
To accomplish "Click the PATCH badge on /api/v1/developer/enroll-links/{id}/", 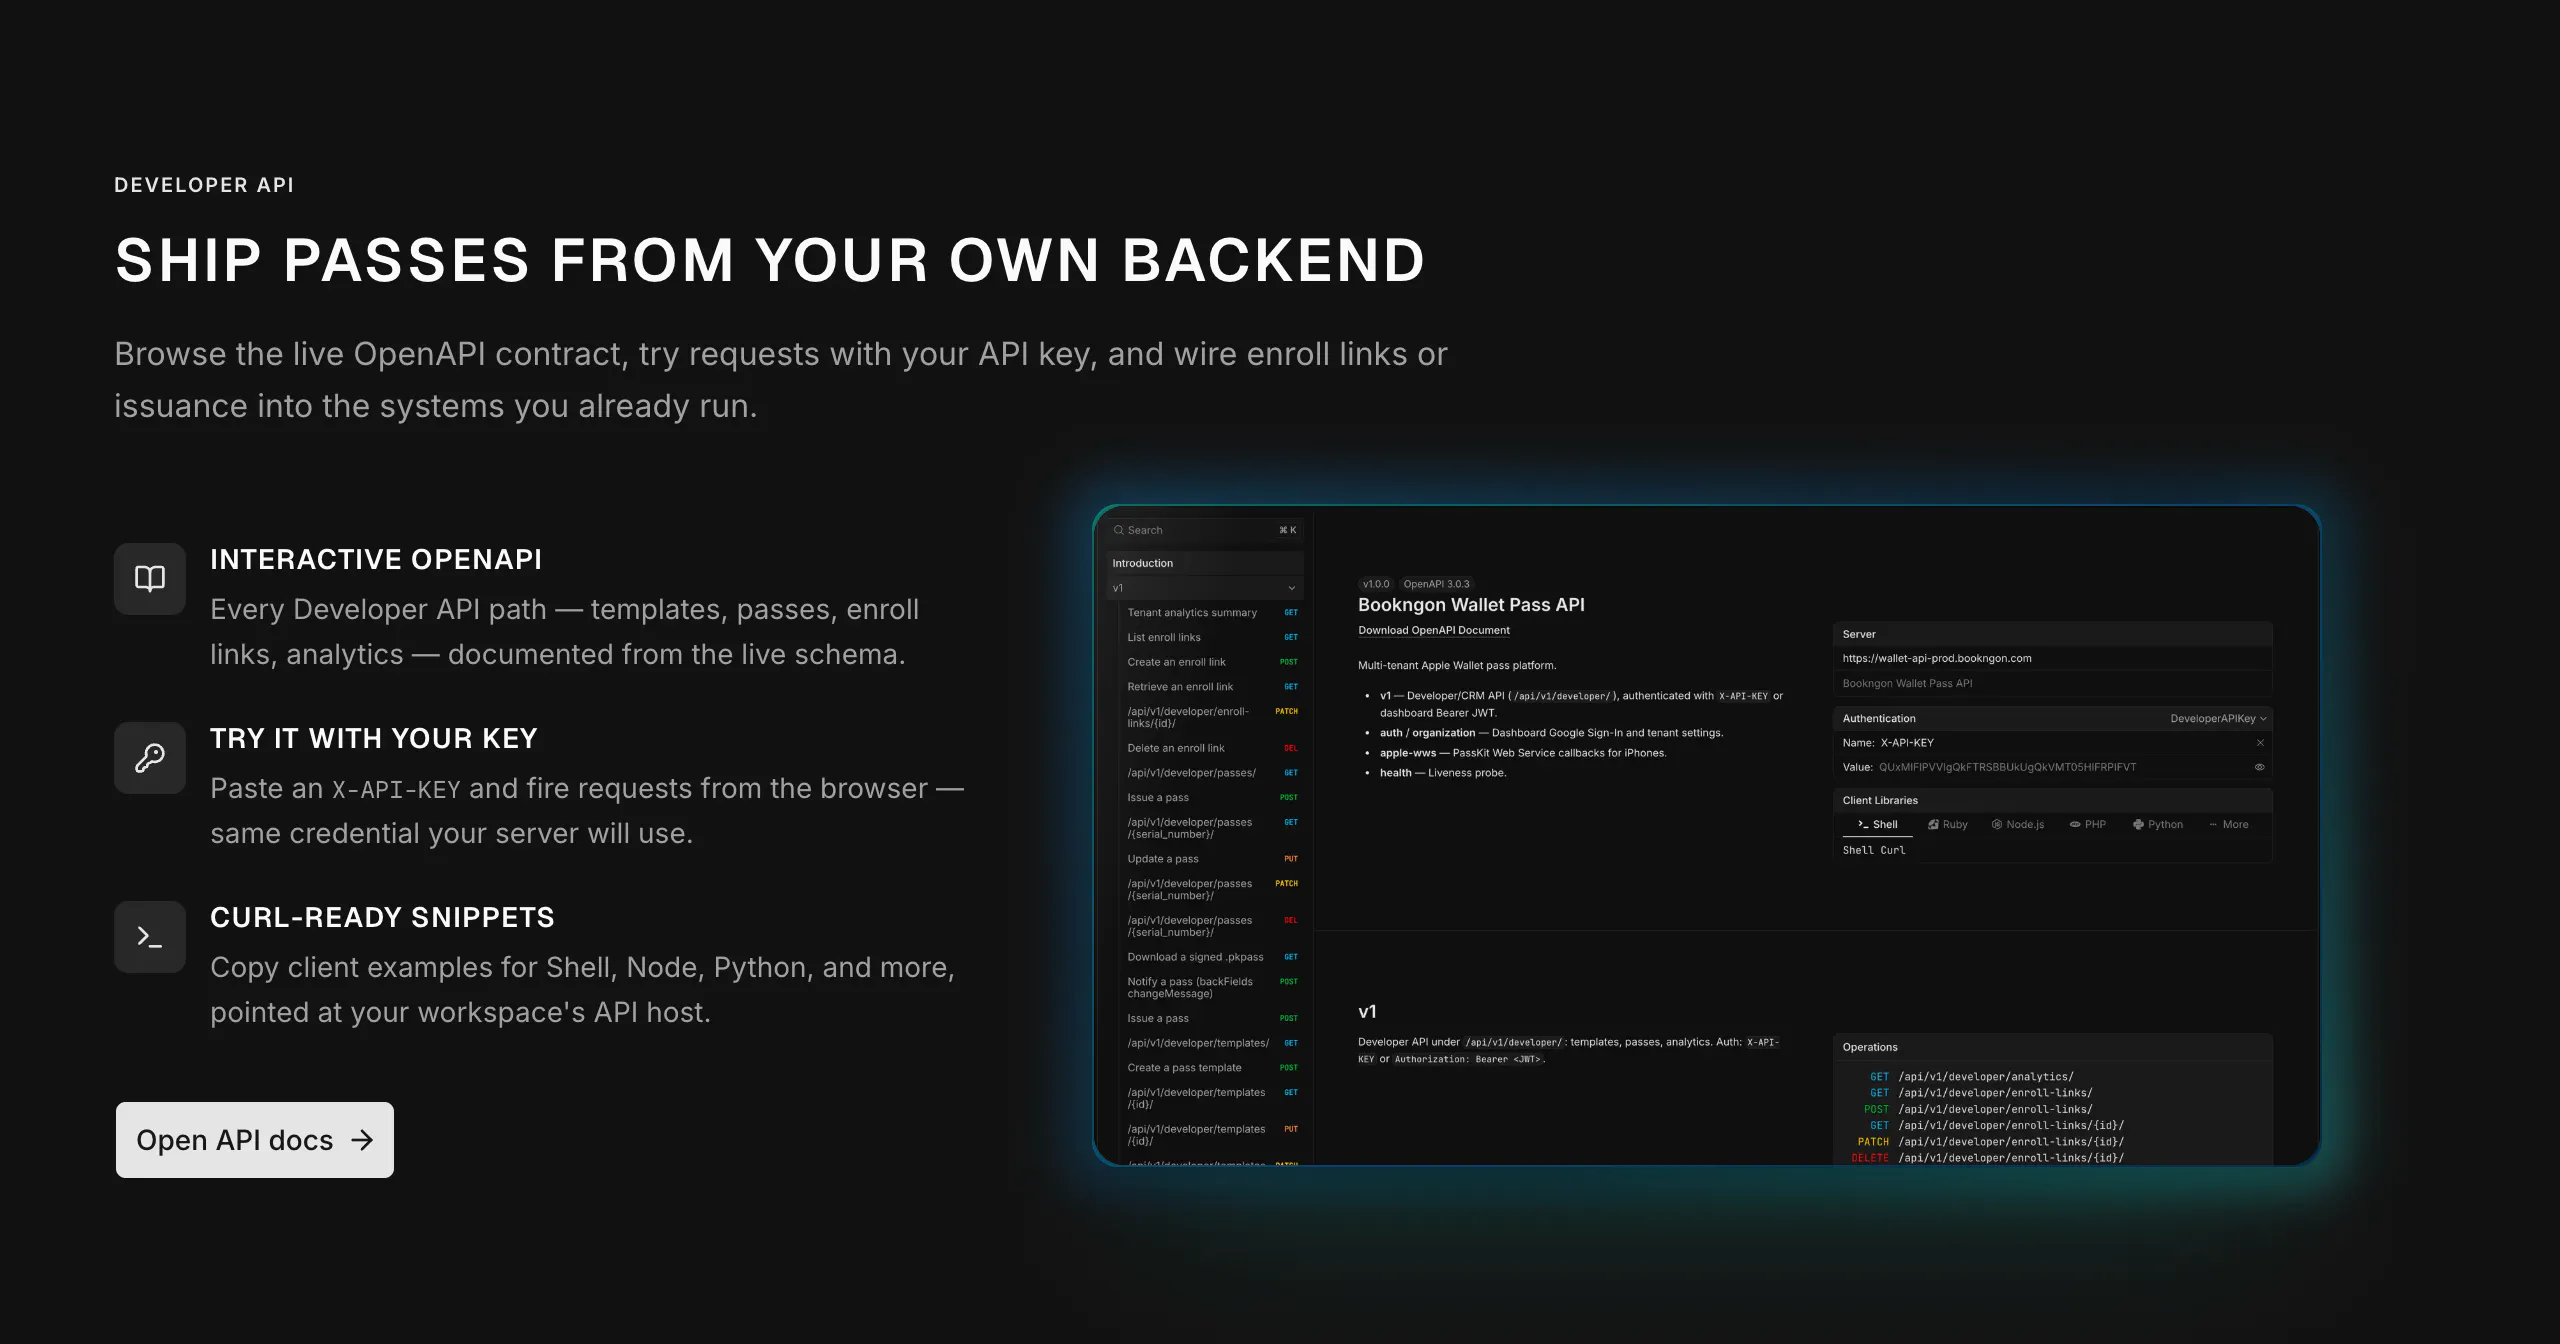I will (1287, 711).
